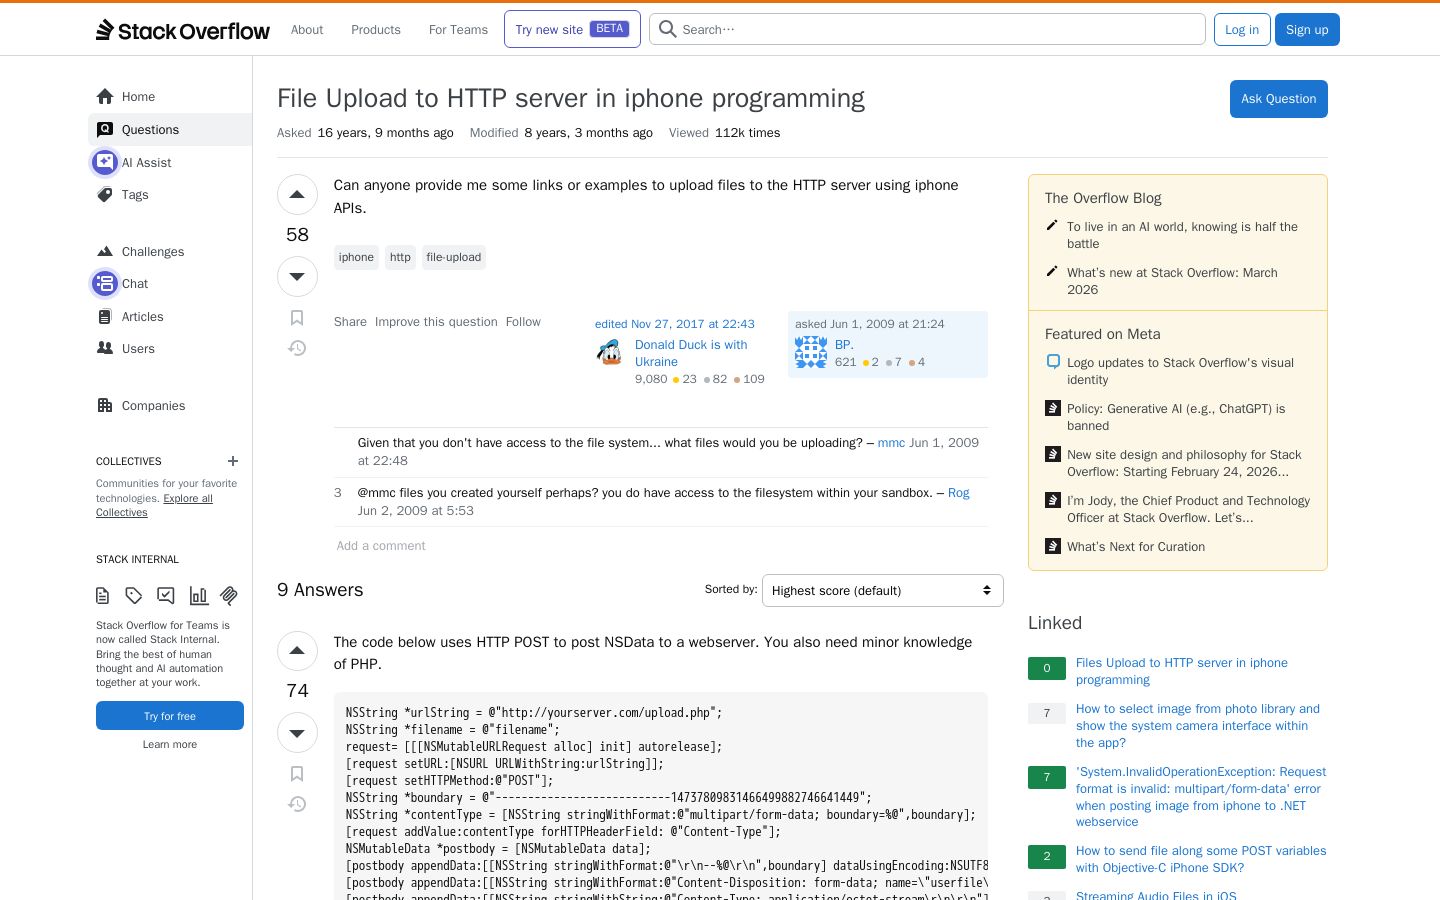The height and width of the screenshot is (900, 1440).
Task: Click the Challenges icon in sidebar
Action: pyautogui.click(x=105, y=252)
